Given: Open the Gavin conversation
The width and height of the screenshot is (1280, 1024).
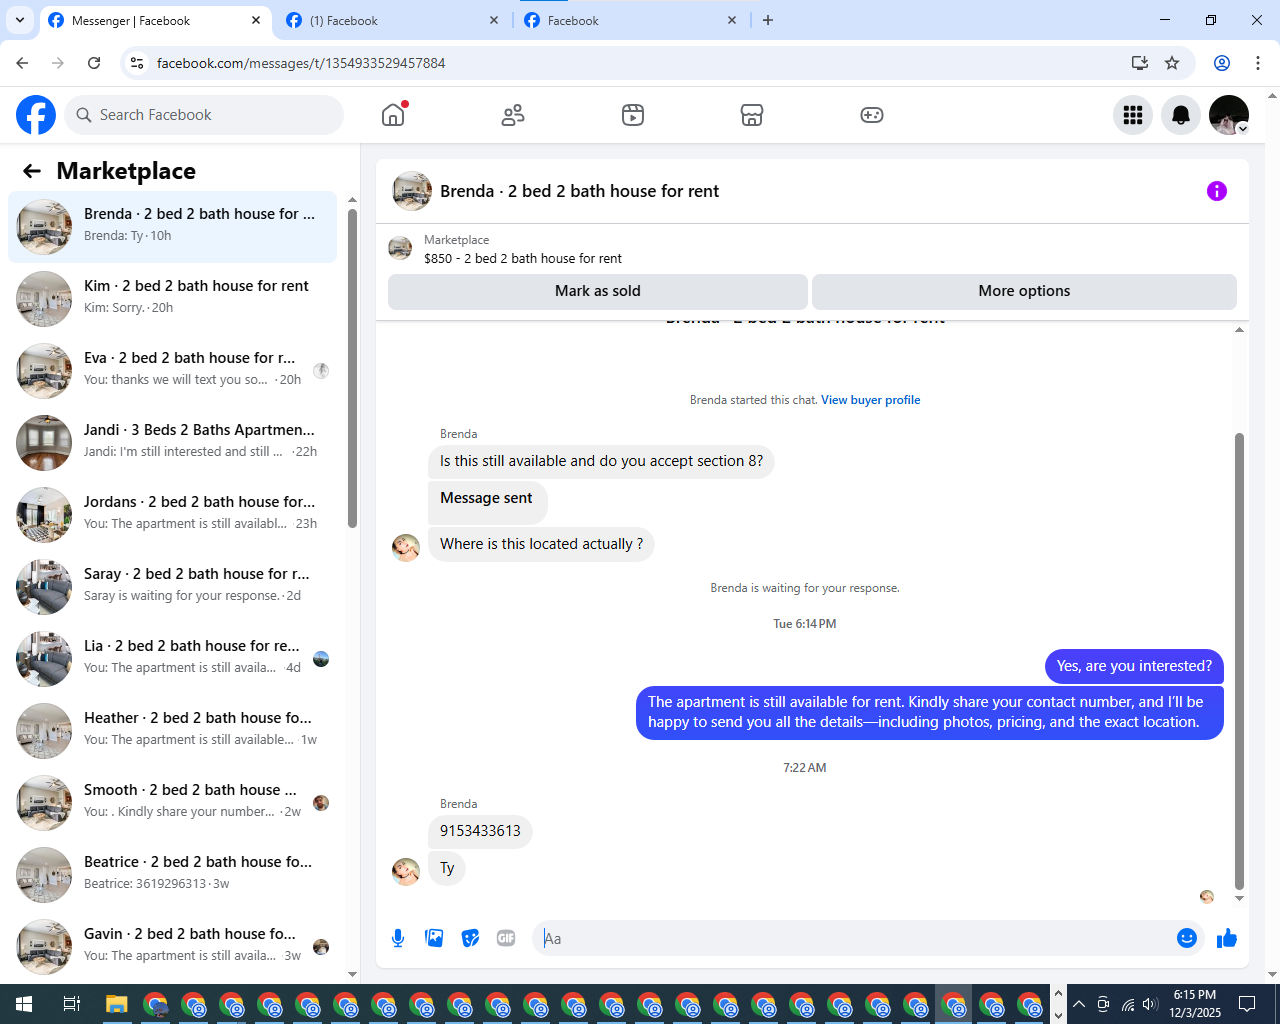Looking at the screenshot, I should (172, 947).
